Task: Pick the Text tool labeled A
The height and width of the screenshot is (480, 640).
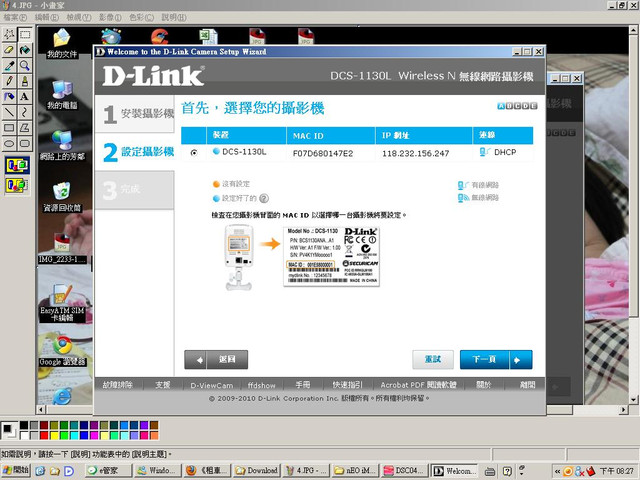Action: click(24, 96)
